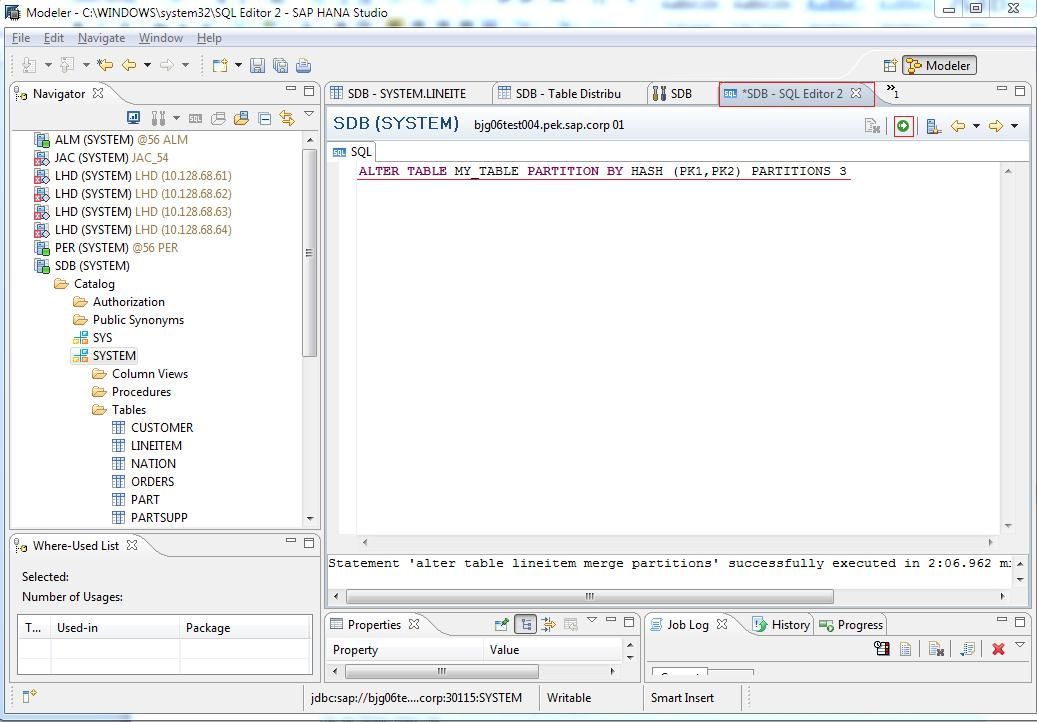The height and width of the screenshot is (722, 1037).
Task: Click the open job details icon in Job Log
Action: coord(905,649)
